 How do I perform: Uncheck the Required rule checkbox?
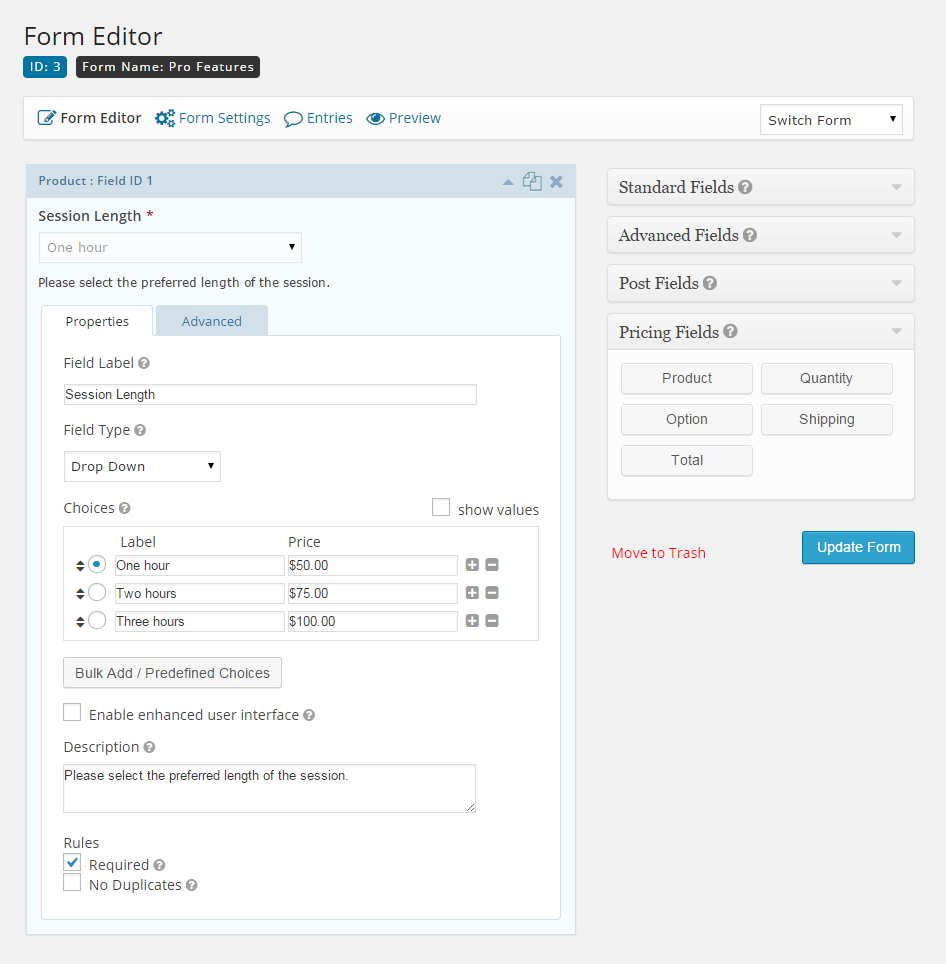(x=72, y=862)
